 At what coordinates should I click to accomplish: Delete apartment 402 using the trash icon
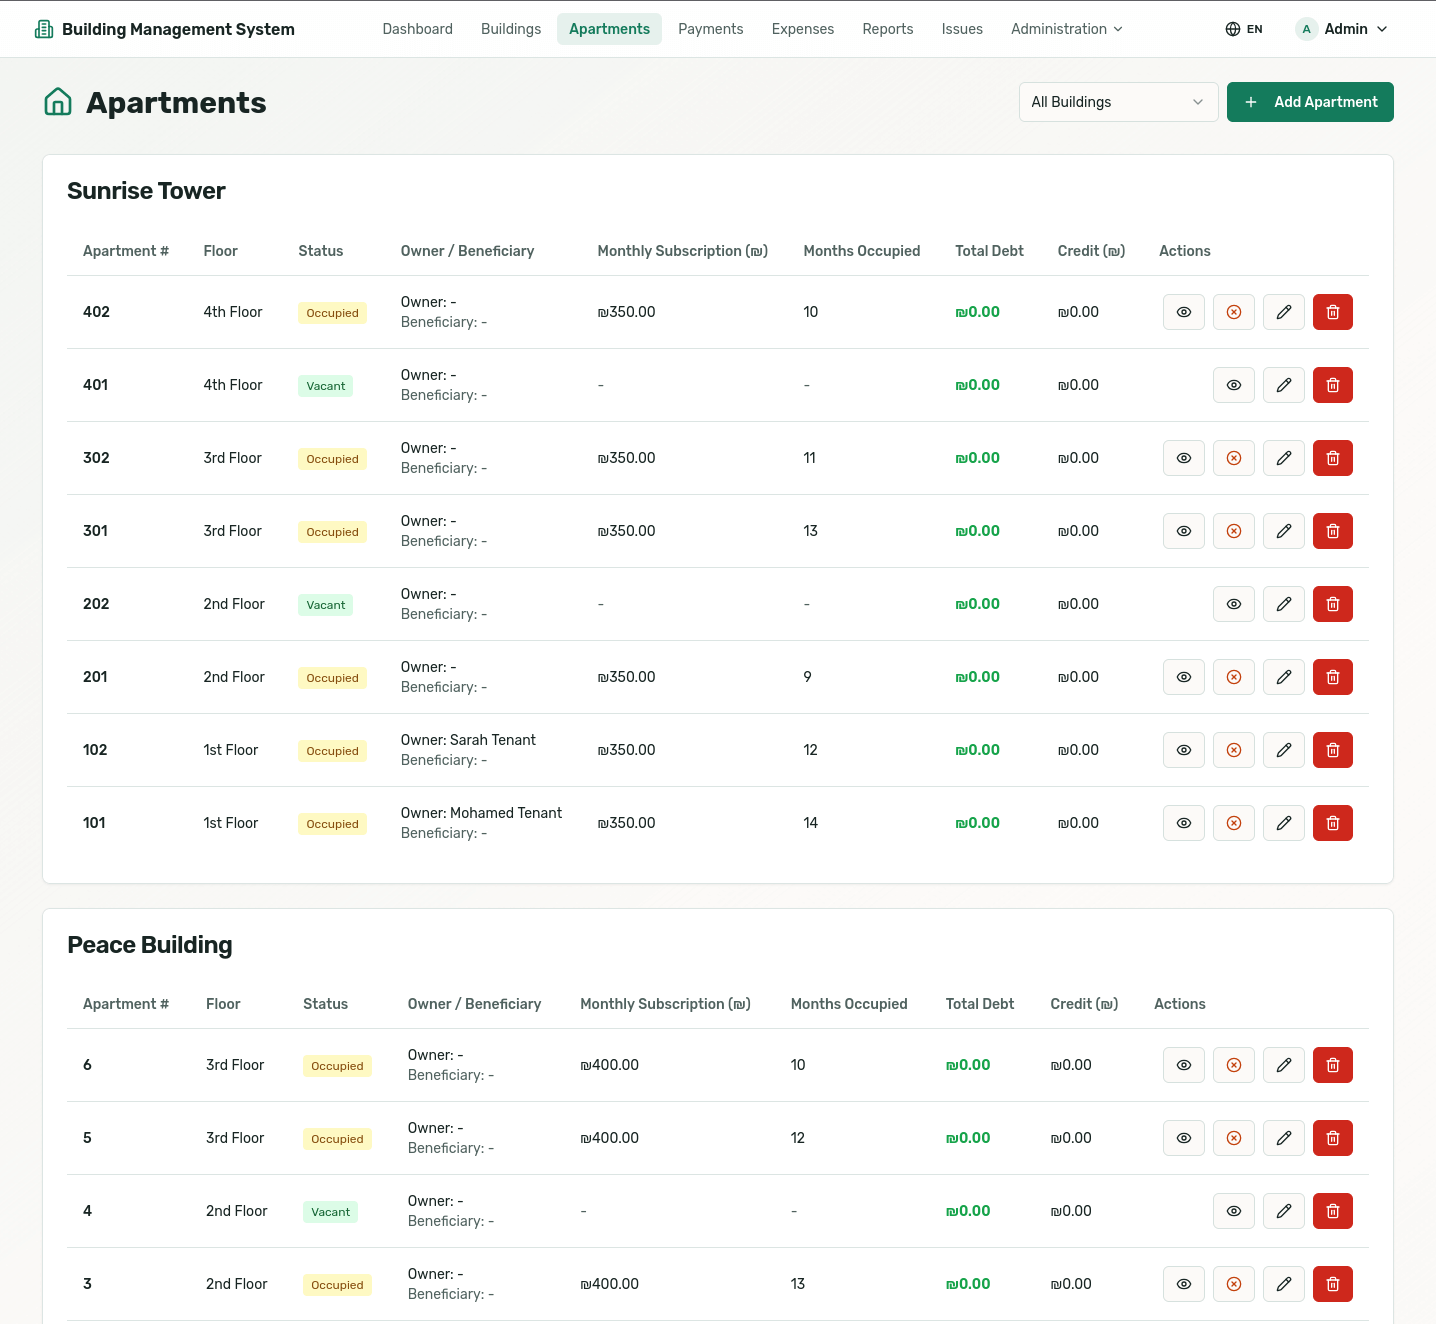pyautogui.click(x=1332, y=312)
